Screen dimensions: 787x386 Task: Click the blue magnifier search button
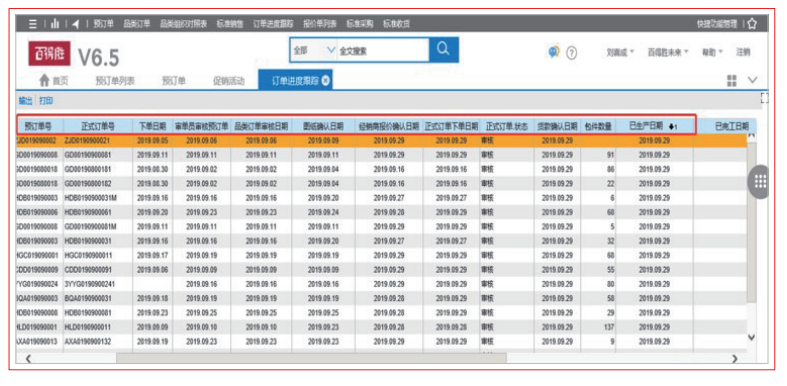[x=444, y=49]
